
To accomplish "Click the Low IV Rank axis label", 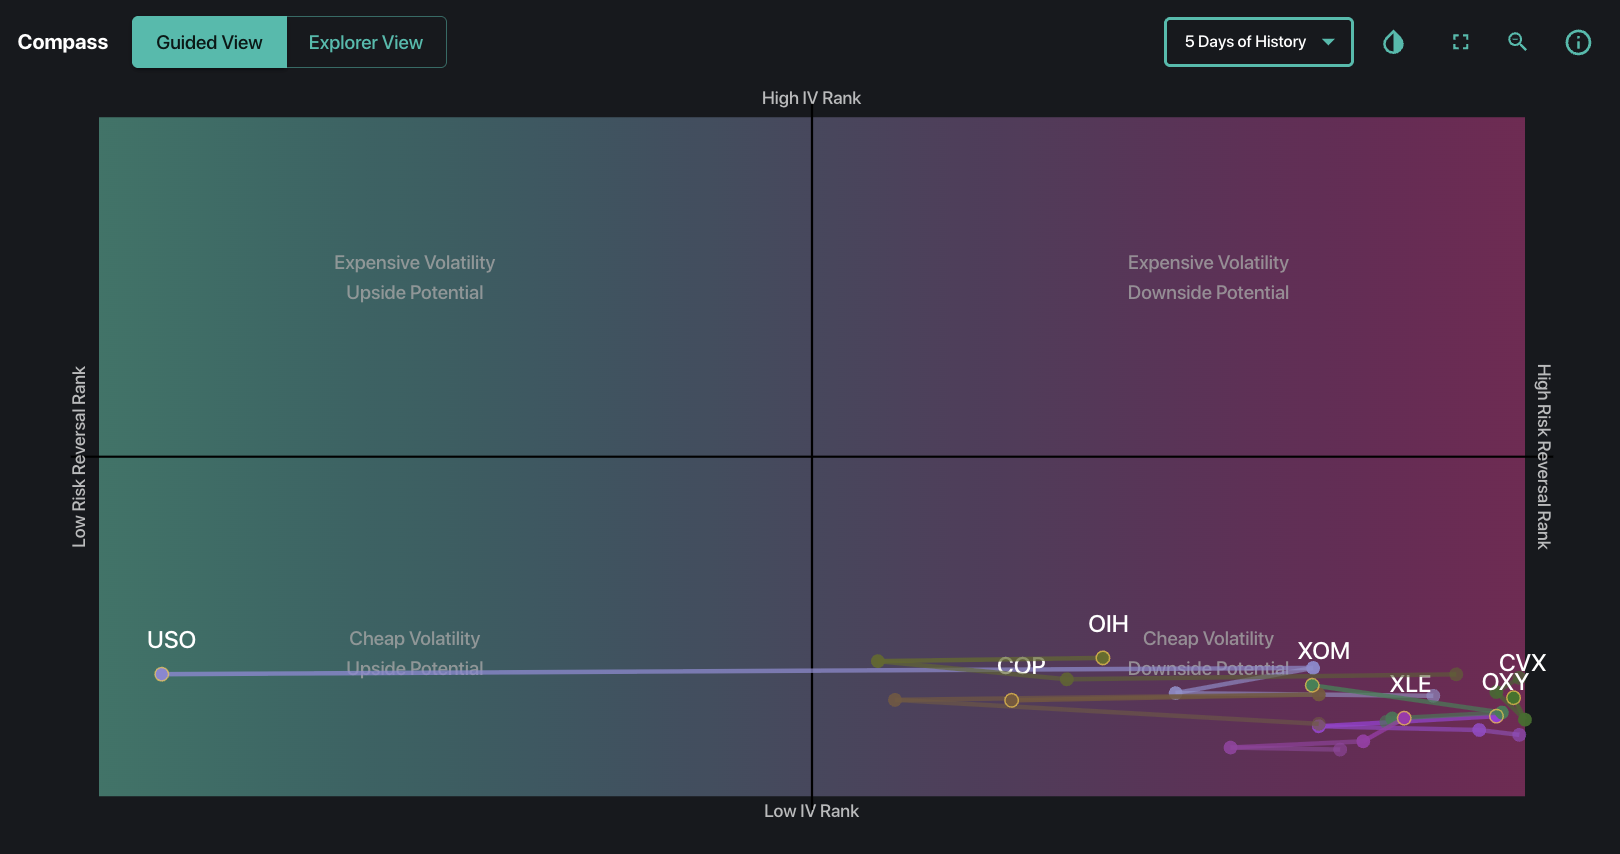I will pyautogui.click(x=811, y=811).
